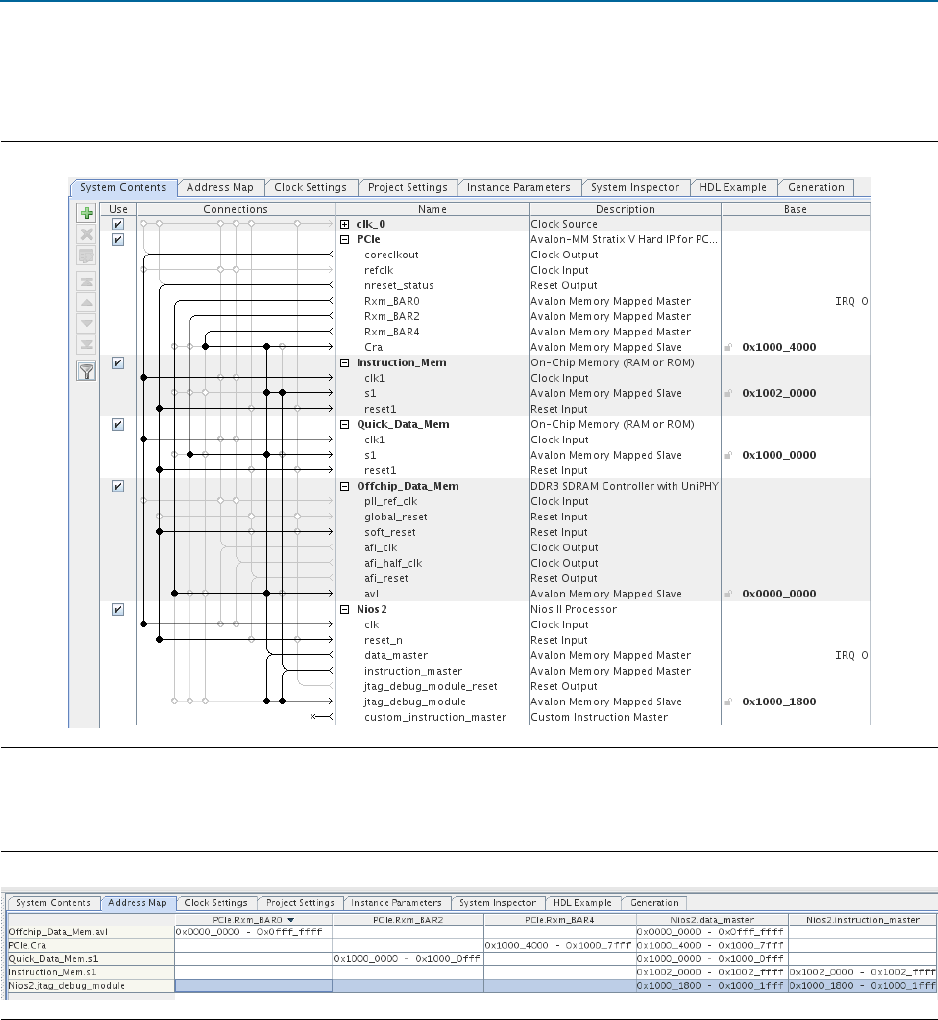Collapse the Quick_Data_Mem component tree
This screenshot has width=938, height=1020.
[x=345, y=425]
